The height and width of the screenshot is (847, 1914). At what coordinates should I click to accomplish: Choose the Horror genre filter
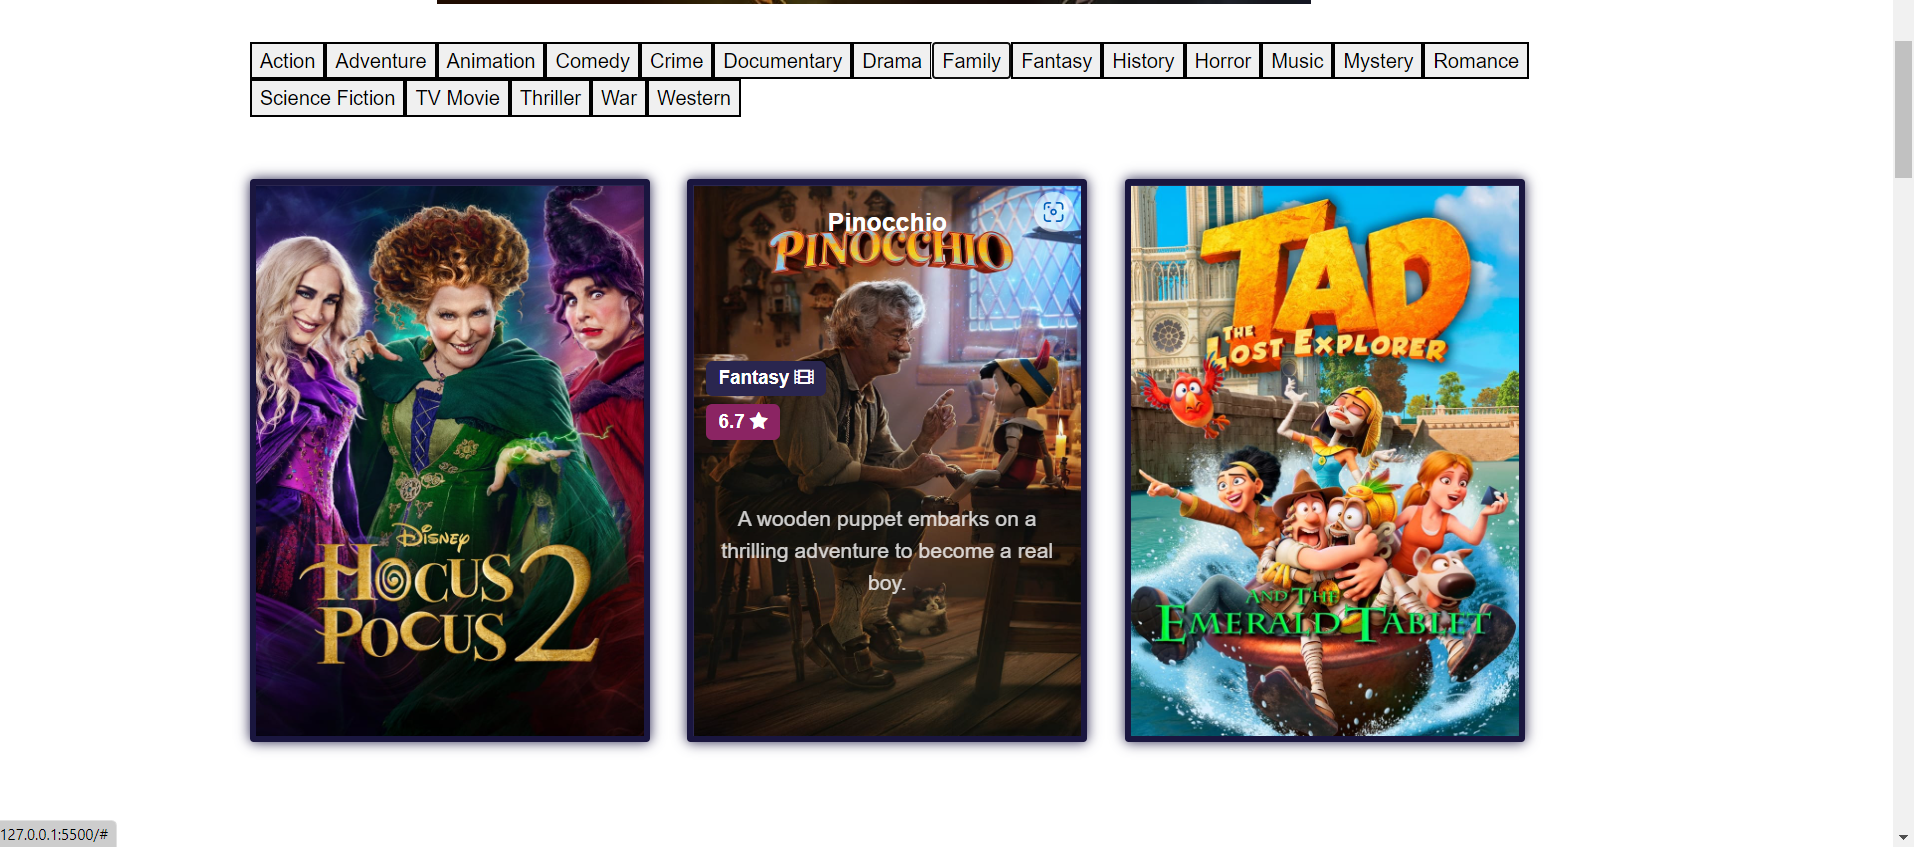[x=1223, y=61]
